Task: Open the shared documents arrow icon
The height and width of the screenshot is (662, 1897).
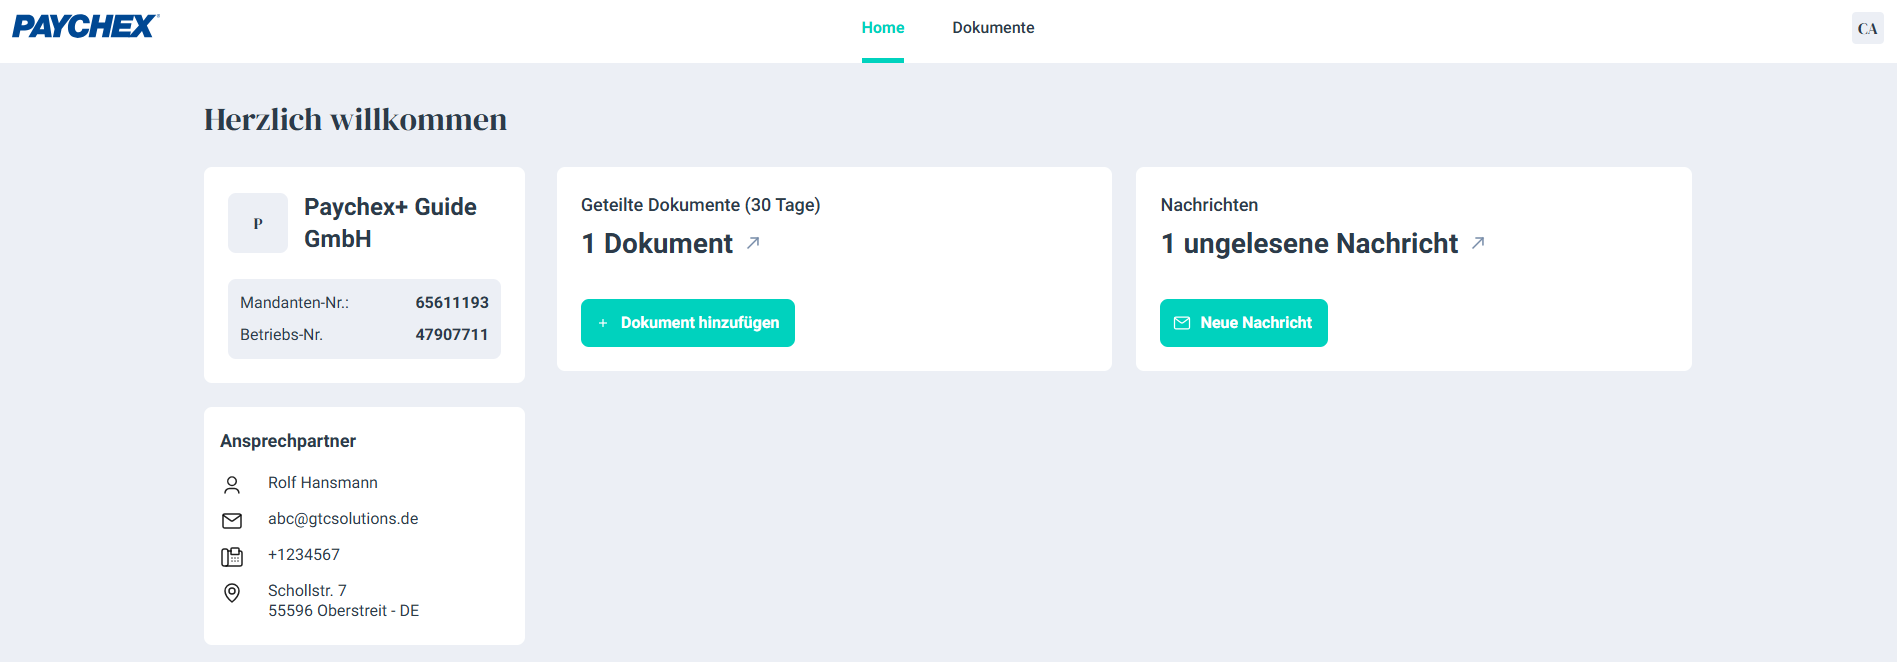Action: (x=753, y=243)
